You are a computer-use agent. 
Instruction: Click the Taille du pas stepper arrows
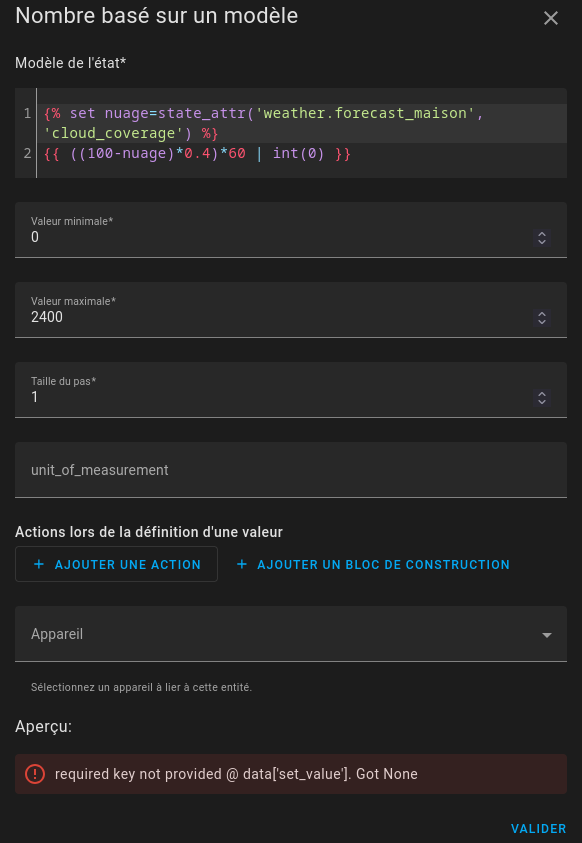(542, 398)
